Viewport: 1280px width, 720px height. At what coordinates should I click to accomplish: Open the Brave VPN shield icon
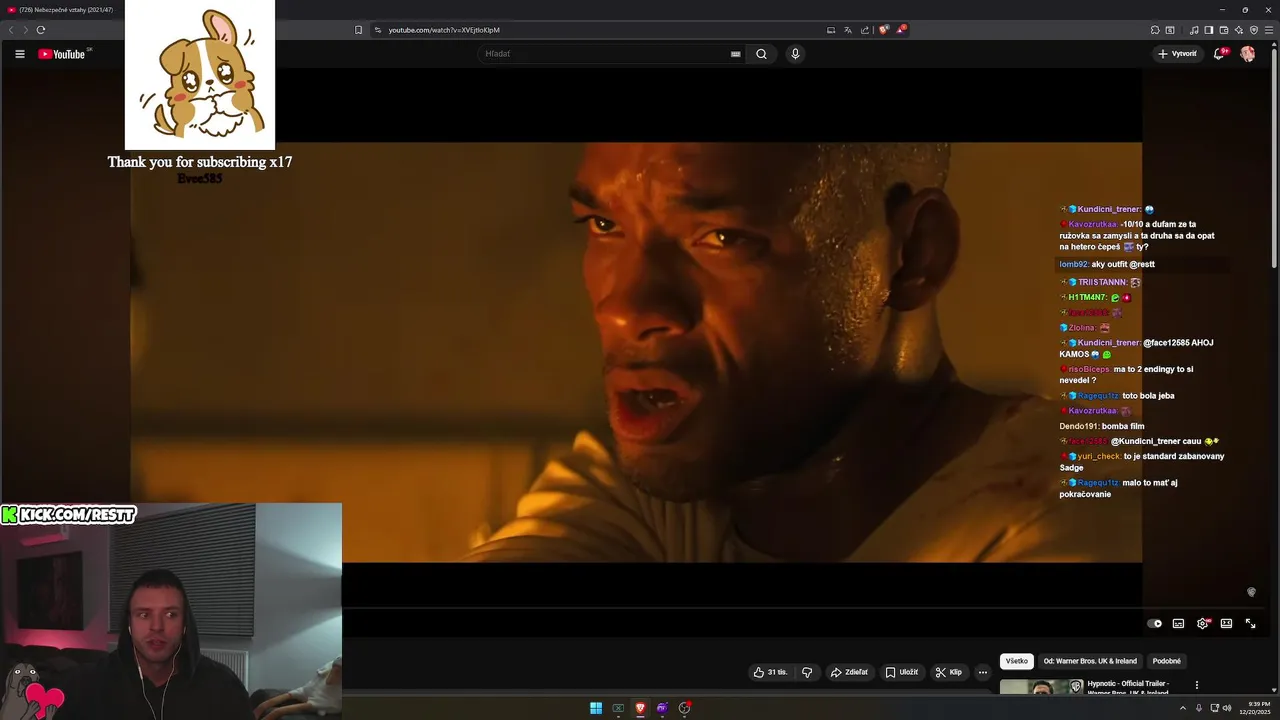[x=1254, y=30]
